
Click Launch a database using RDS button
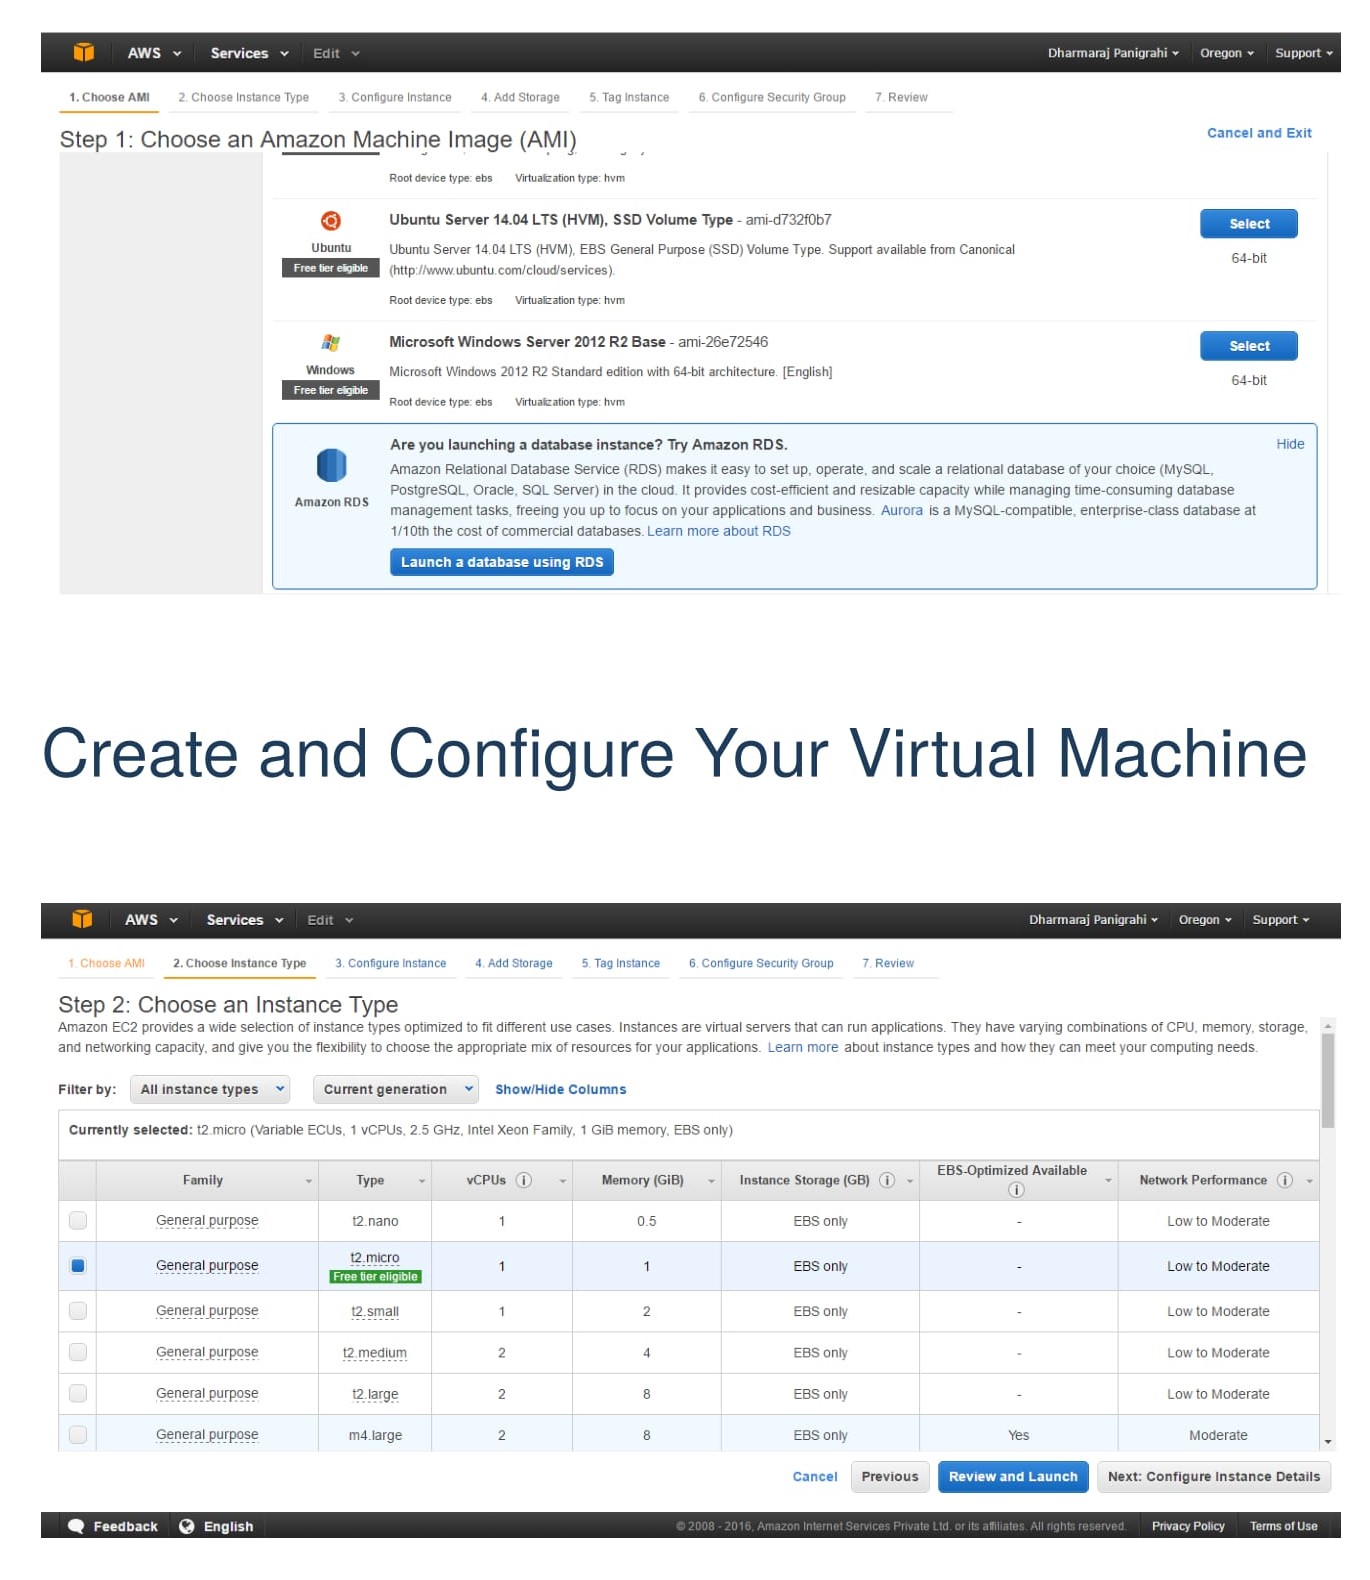click(x=502, y=562)
